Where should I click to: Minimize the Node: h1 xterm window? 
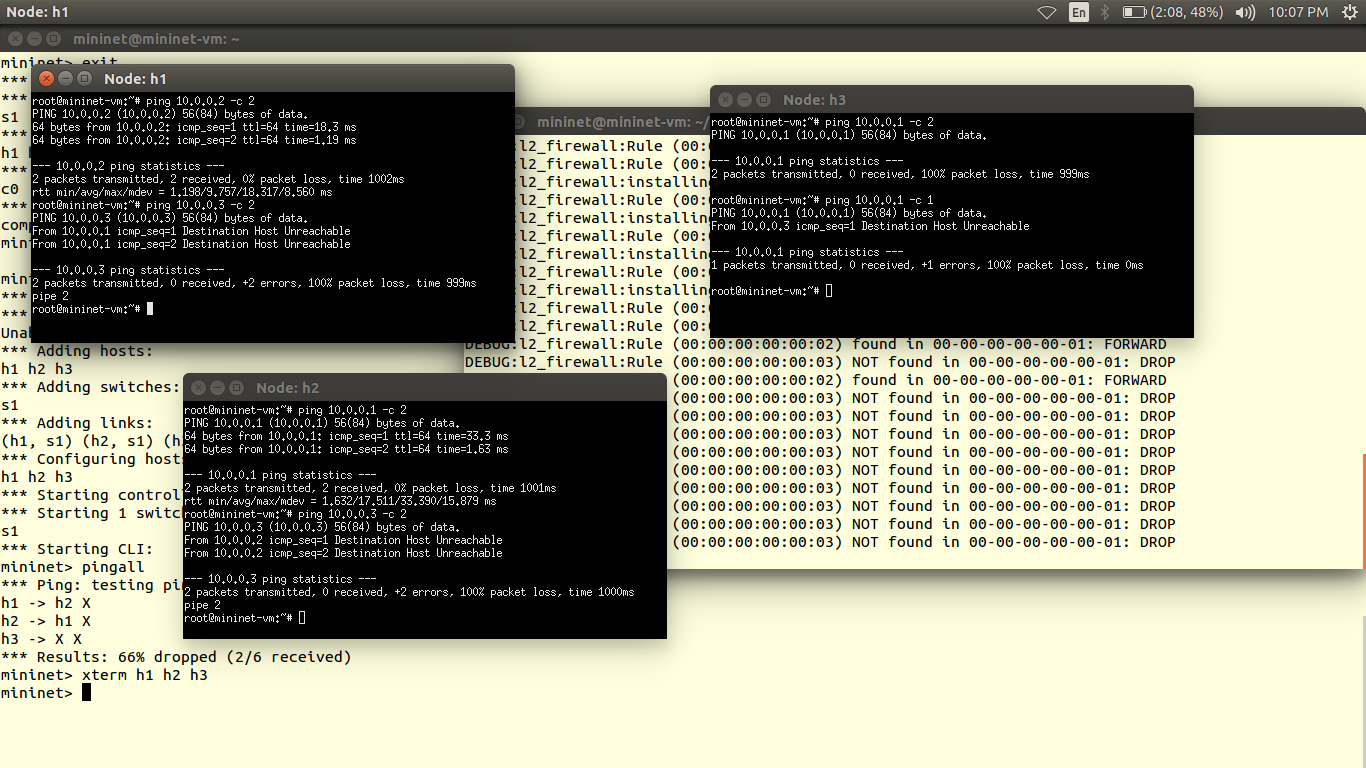65,78
